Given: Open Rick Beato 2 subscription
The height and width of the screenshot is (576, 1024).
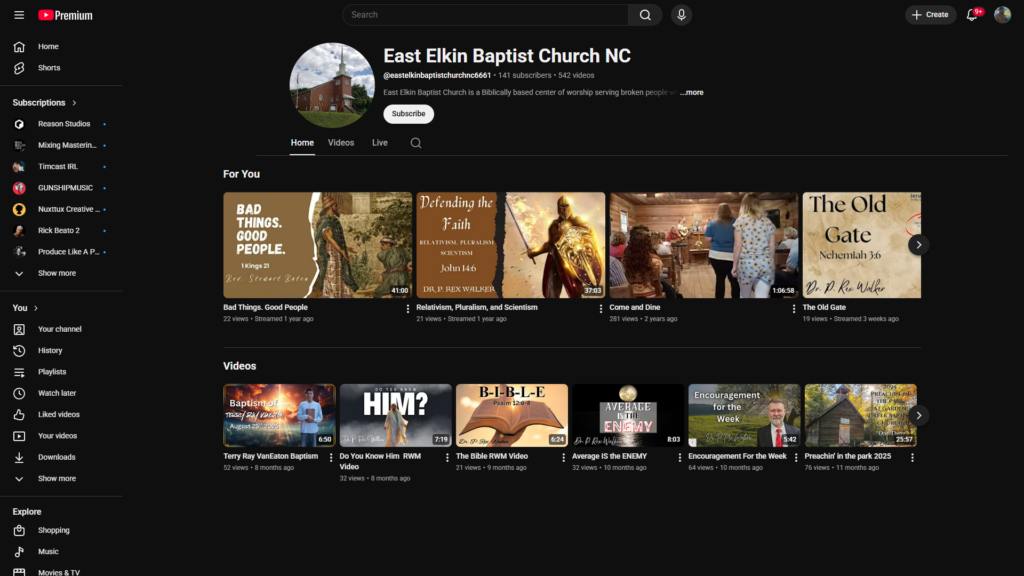Looking at the screenshot, I should coord(61,231).
